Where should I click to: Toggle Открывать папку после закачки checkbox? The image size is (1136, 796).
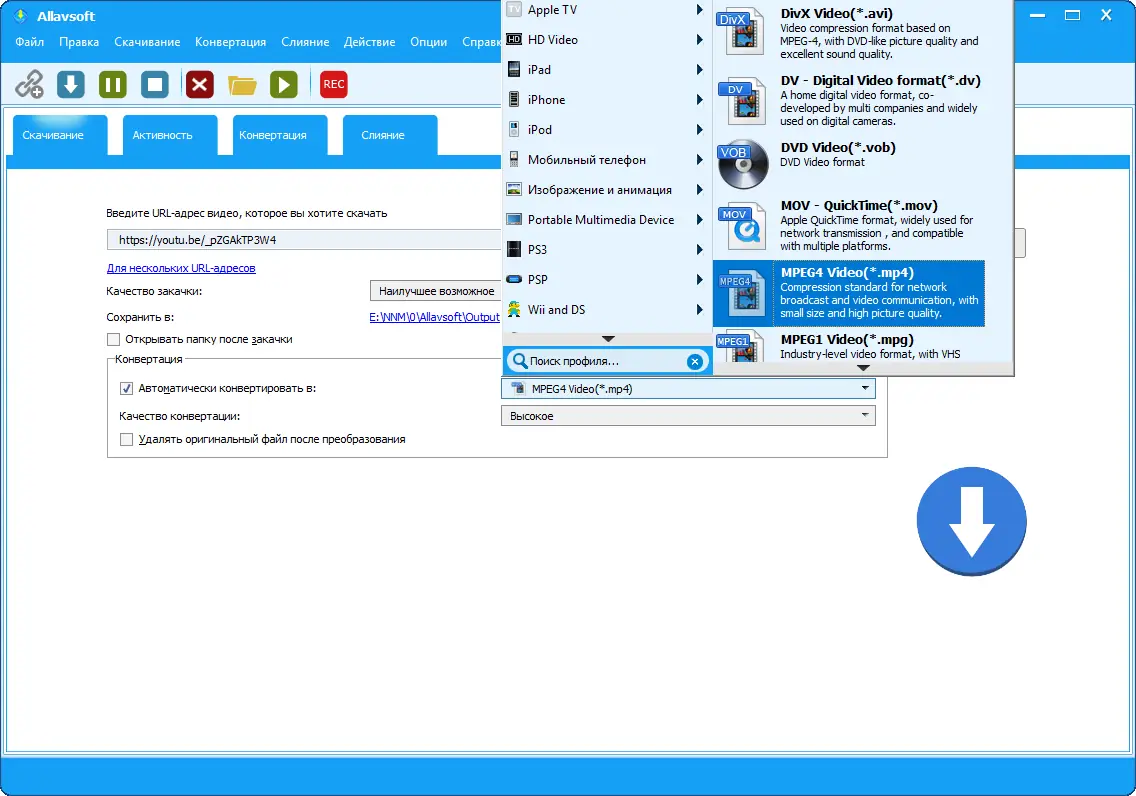tap(113, 339)
